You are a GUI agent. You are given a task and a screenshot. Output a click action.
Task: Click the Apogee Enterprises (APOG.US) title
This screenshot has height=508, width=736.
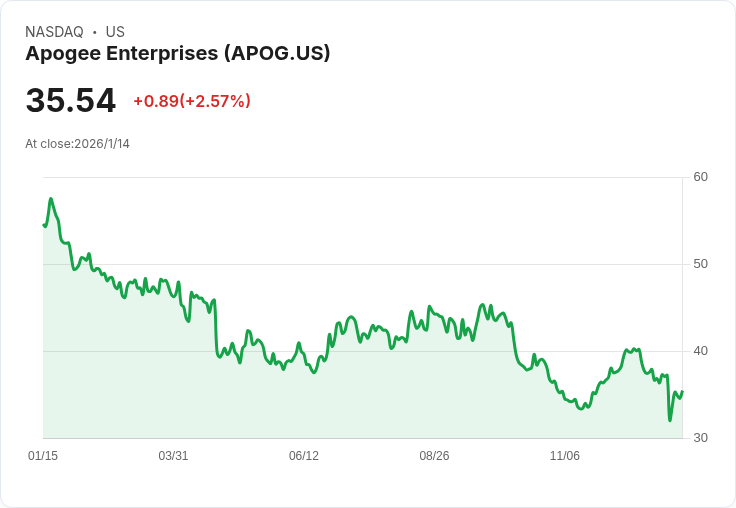177,53
